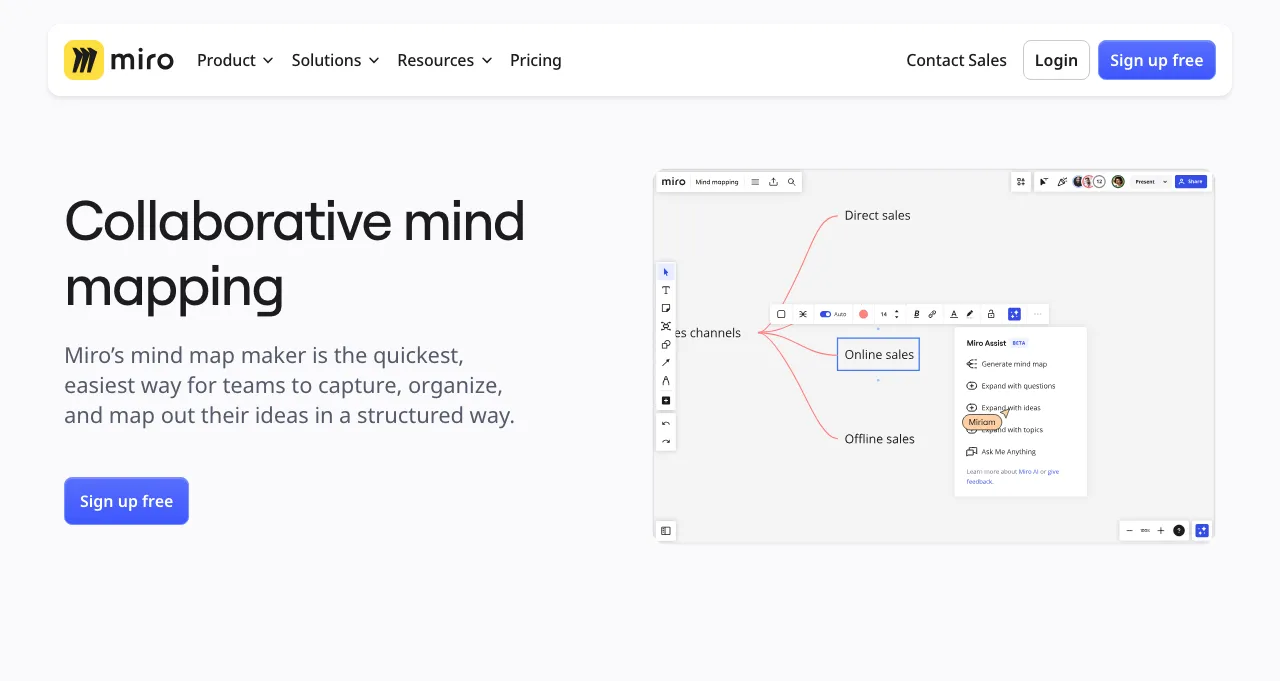Open the three-dots more options in the node toolbar
This screenshot has width=1280, height=681.
1037,314
